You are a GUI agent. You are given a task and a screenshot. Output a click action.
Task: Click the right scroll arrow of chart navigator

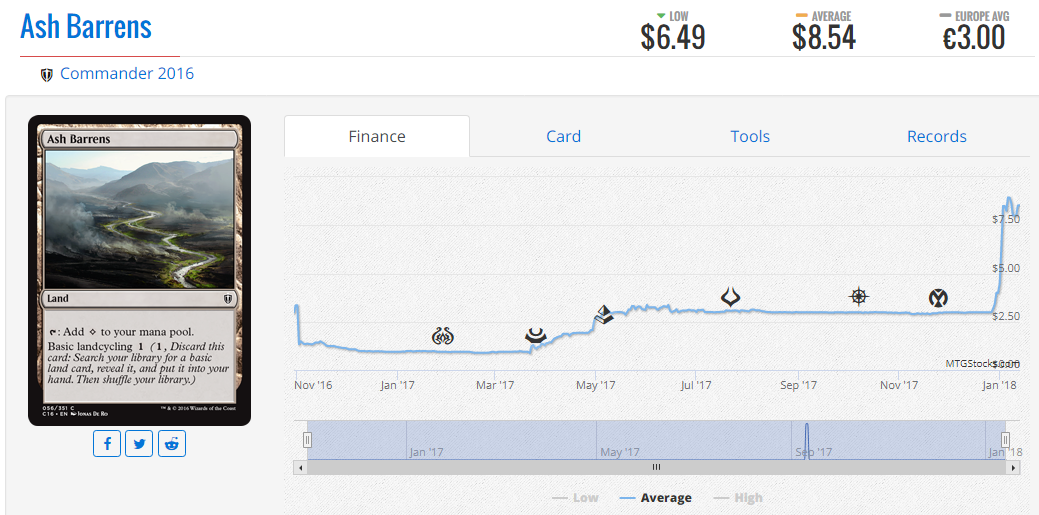[1013, 467]
